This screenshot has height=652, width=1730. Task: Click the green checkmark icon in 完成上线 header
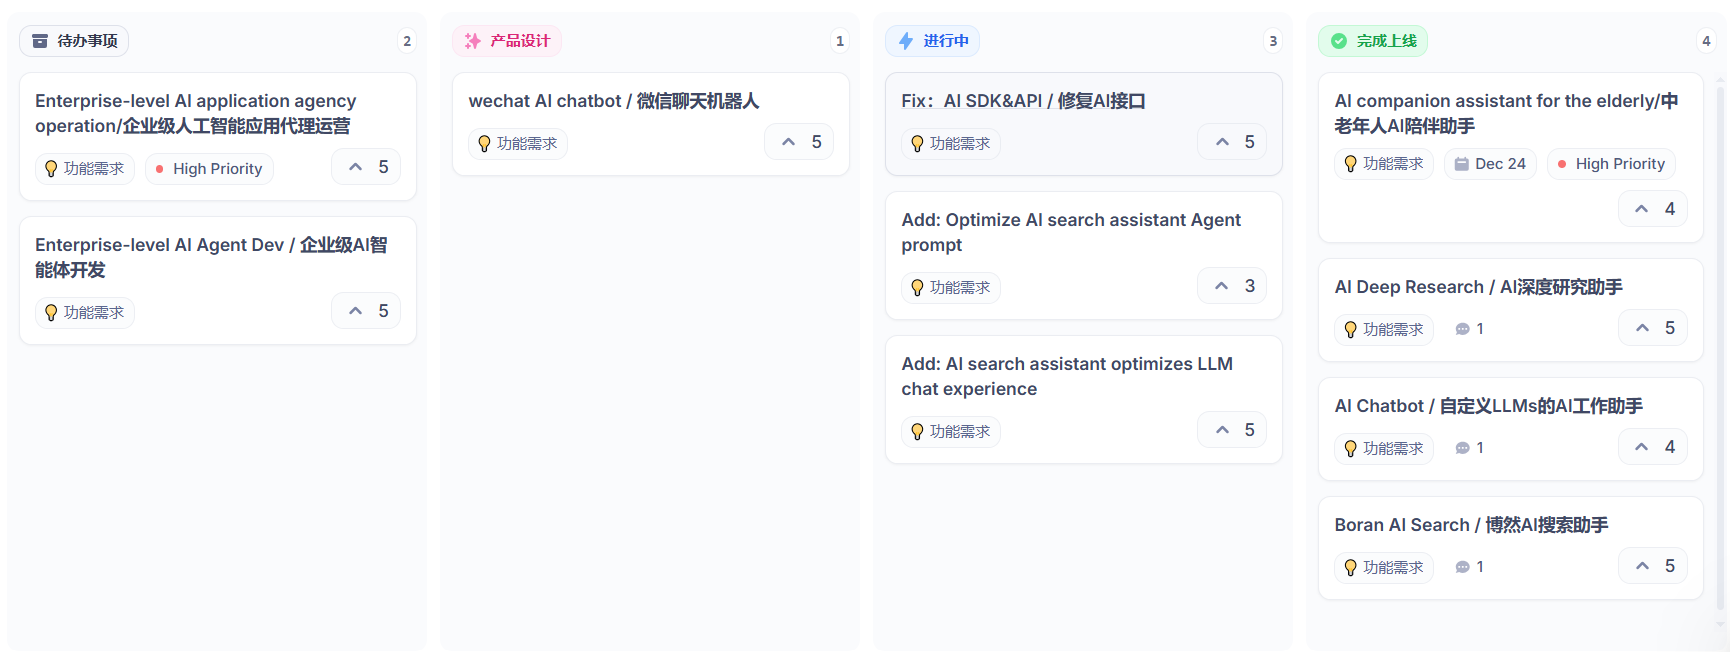click(1339, 41)
